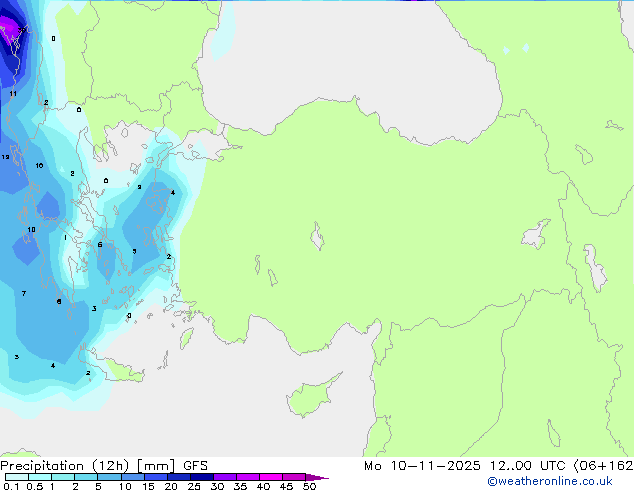The width and height of the screenshot is (634, 490).
Task: Click the legend label '50'
Action: [309, 486]
